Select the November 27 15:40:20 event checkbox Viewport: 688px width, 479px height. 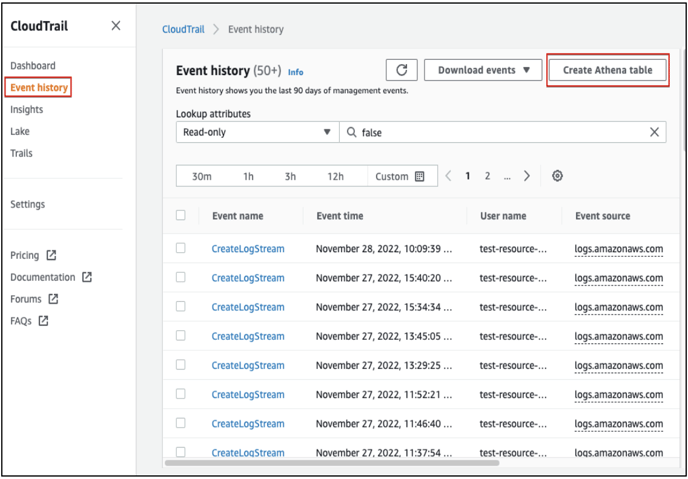[x=181, y=277]
